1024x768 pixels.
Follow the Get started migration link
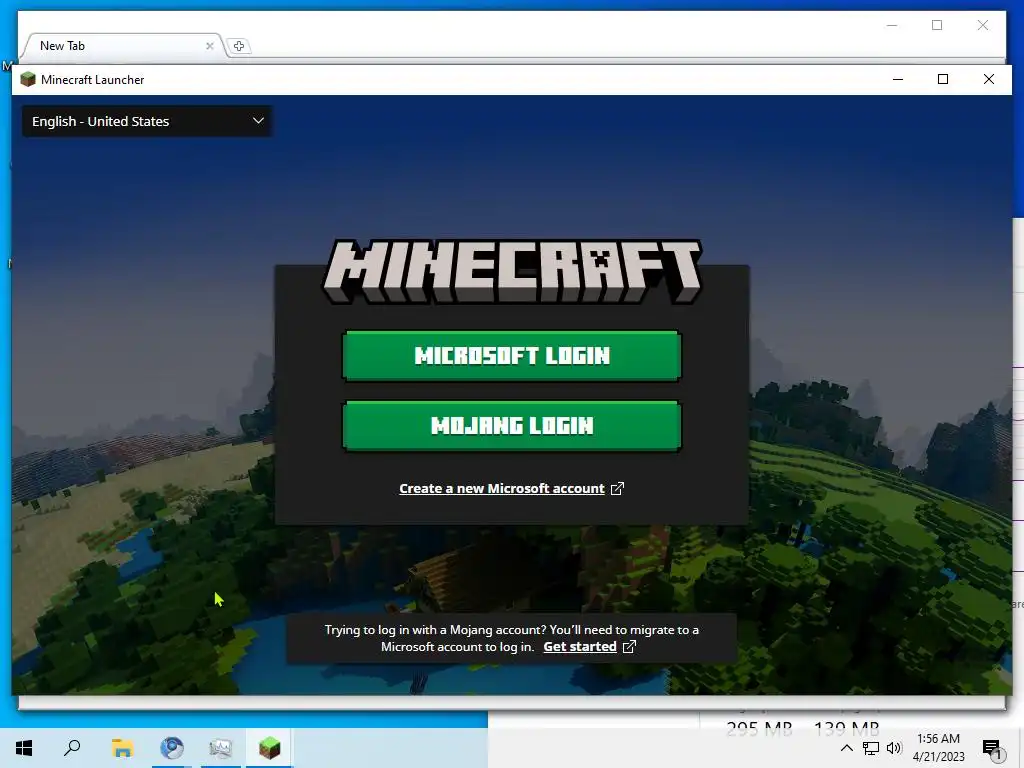589,647
